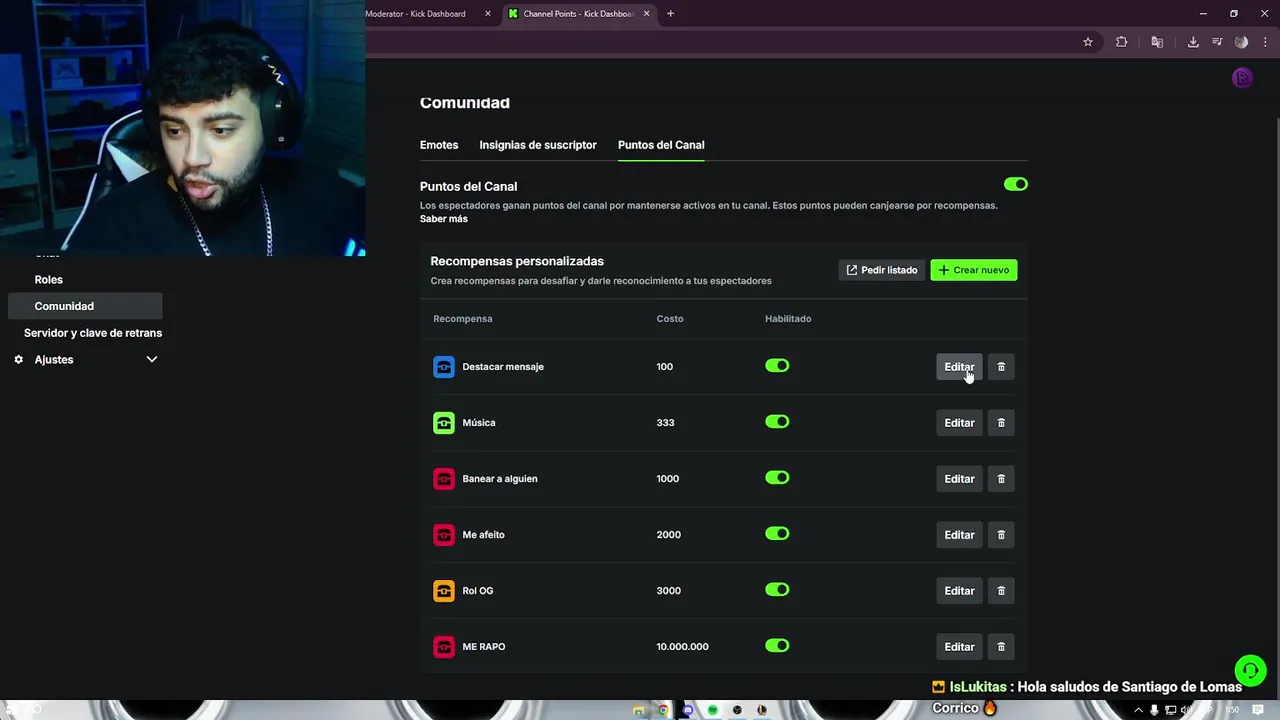Click the Crear nuevo button
This screenshot has width=1280, height=720.
[x=974, y=270]
